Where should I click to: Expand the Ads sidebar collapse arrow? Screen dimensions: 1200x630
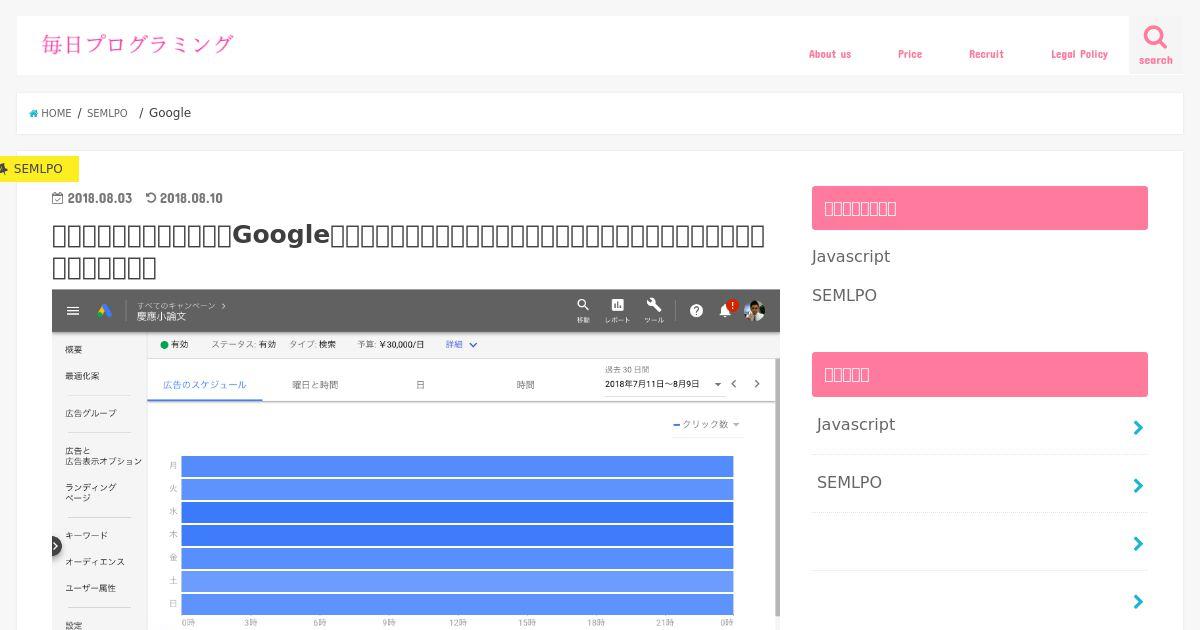[x=56, y=546]
